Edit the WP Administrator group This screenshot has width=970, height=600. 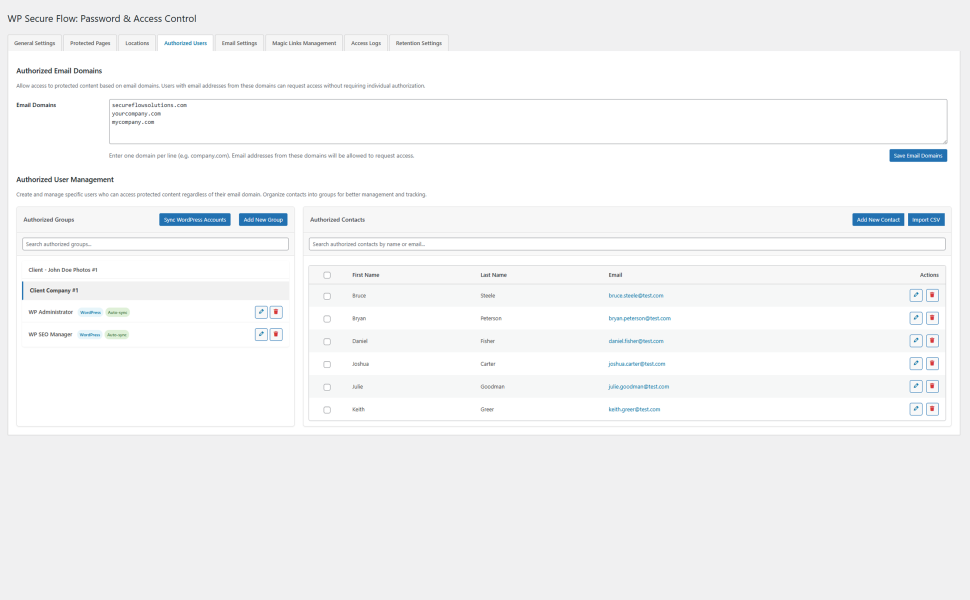point(261,312)
